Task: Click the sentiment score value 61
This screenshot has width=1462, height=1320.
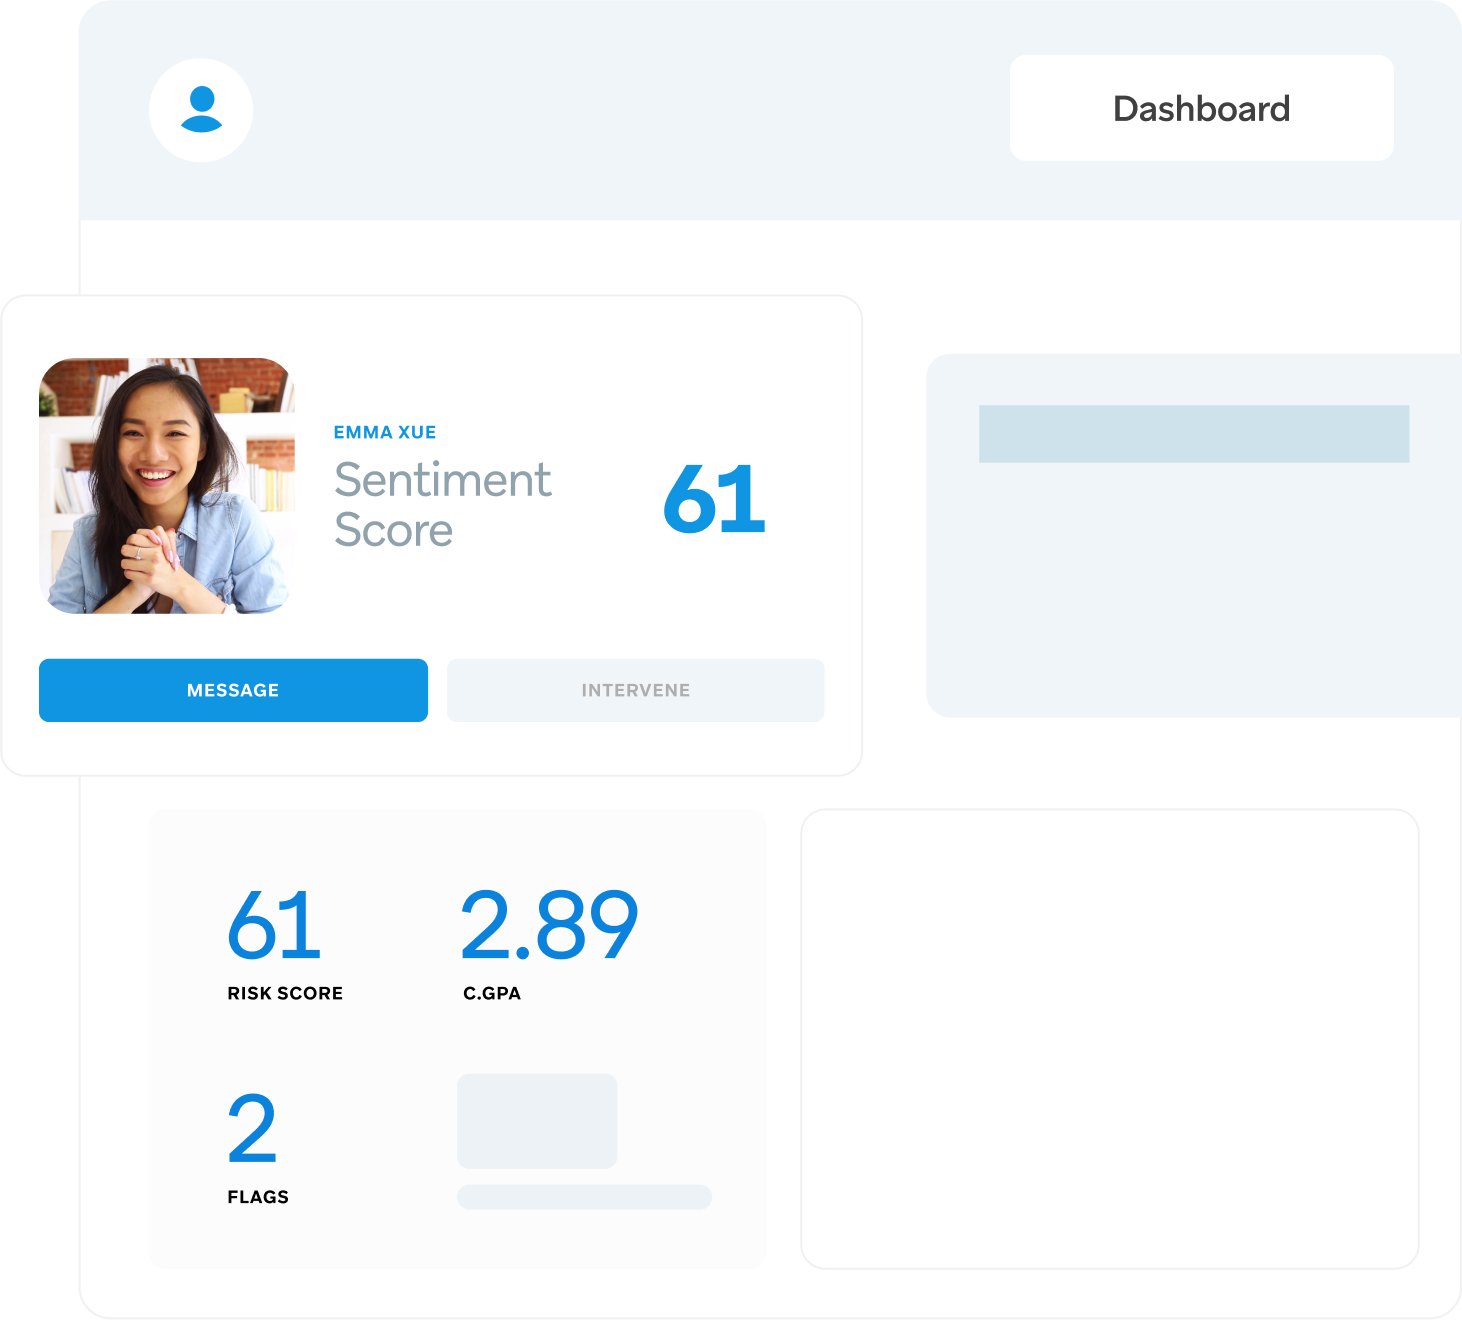Action: click(714, 499)
